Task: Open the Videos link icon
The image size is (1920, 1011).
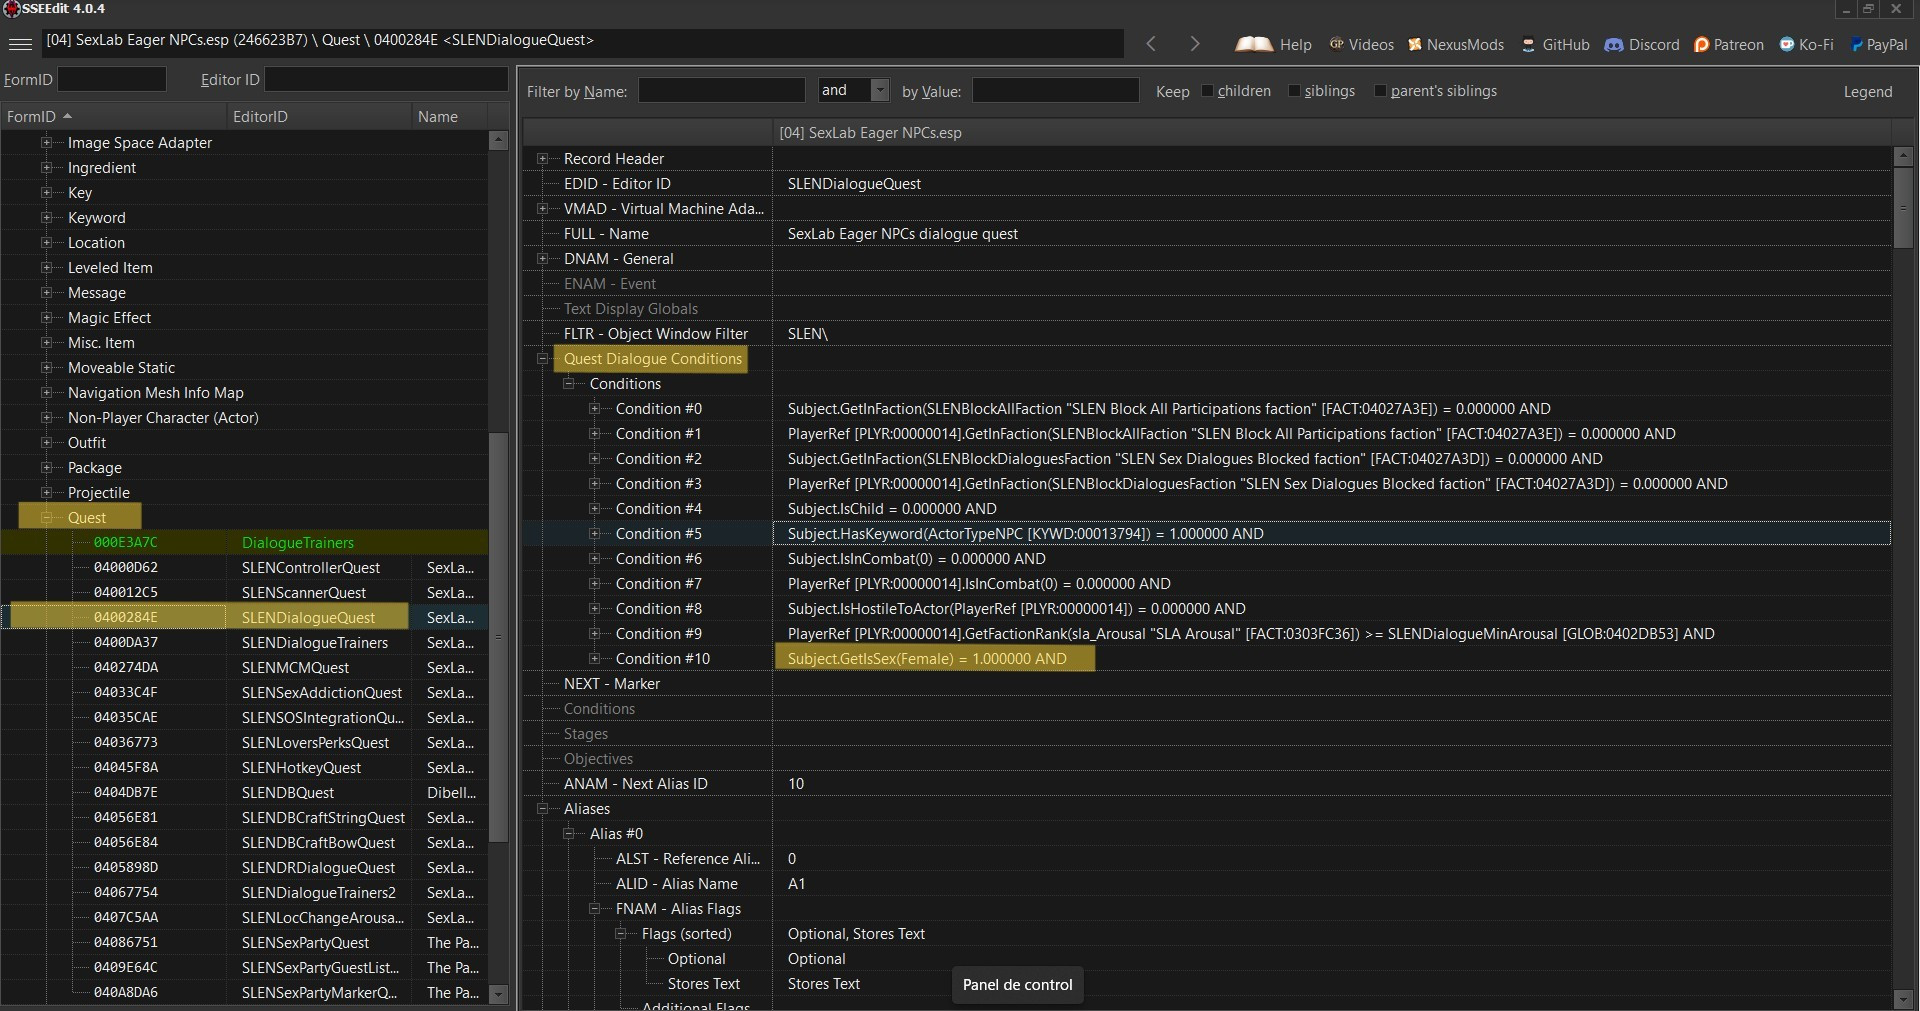Action: tap(1337, 44)
